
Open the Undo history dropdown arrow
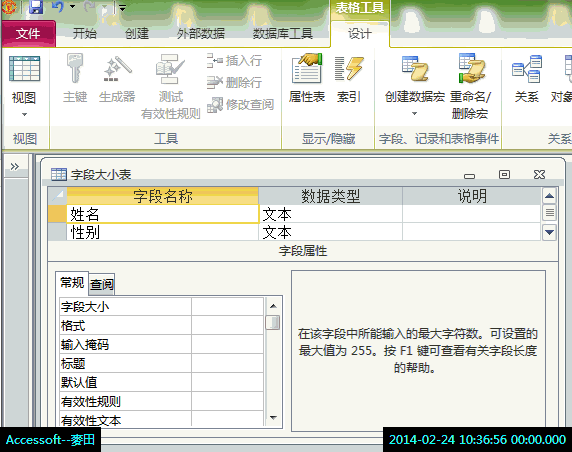72,7
